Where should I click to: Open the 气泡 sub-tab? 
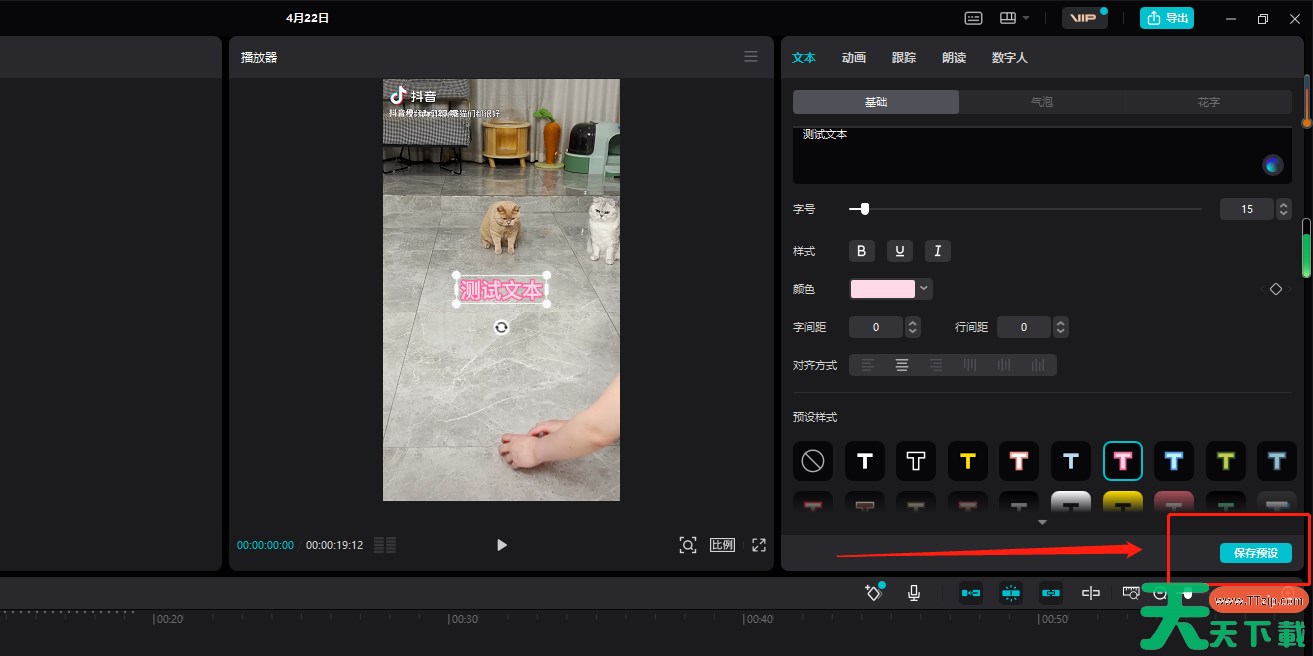click(x=1042, y=102)
